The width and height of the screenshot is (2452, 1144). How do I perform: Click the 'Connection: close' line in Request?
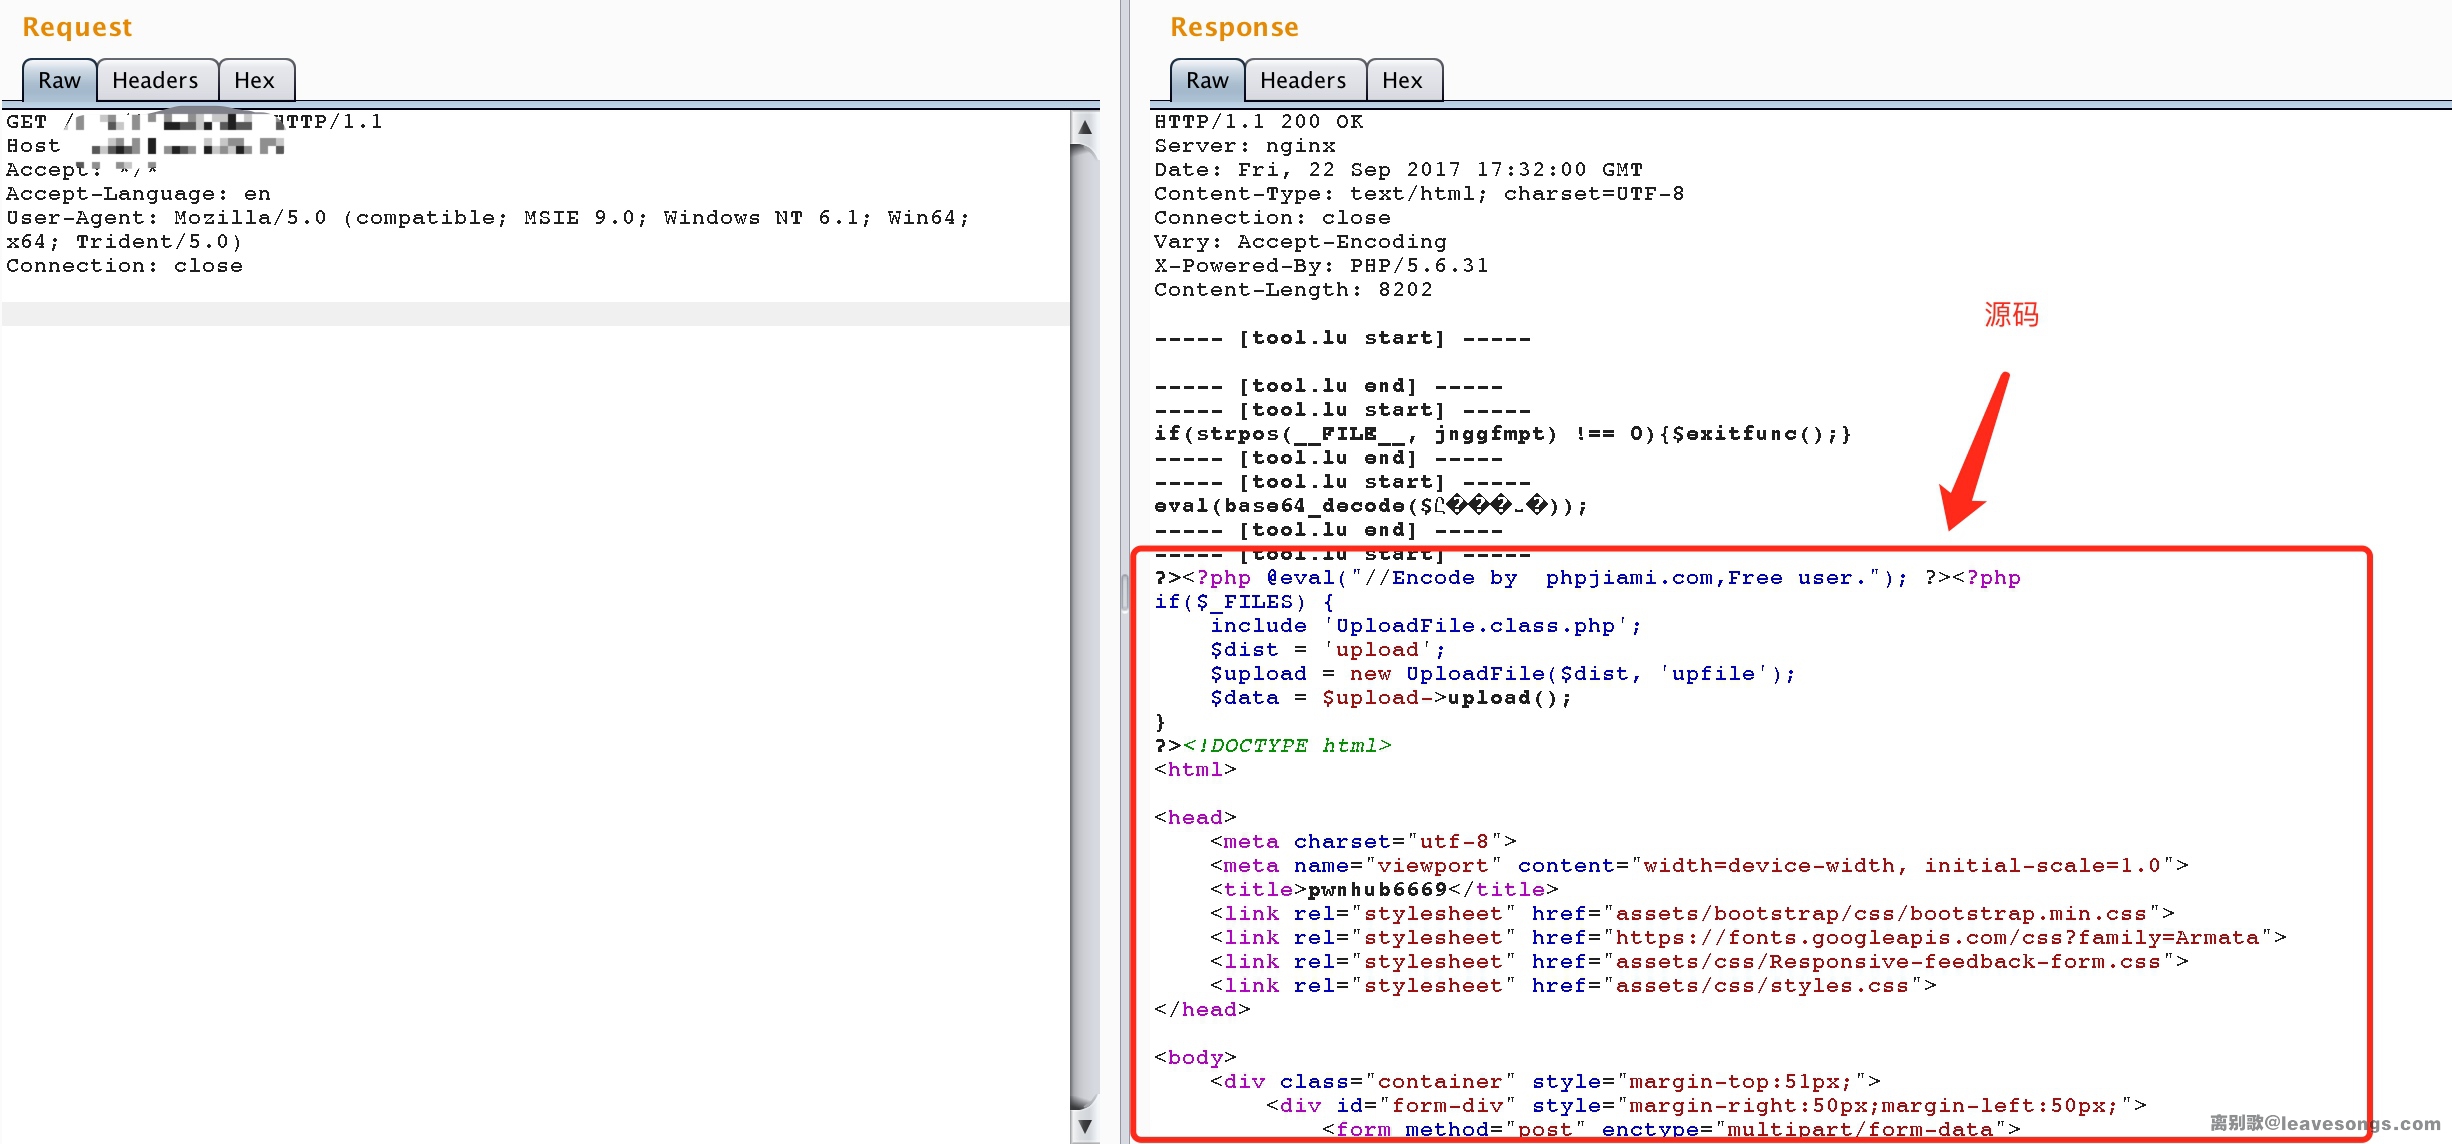coord(124,266)
